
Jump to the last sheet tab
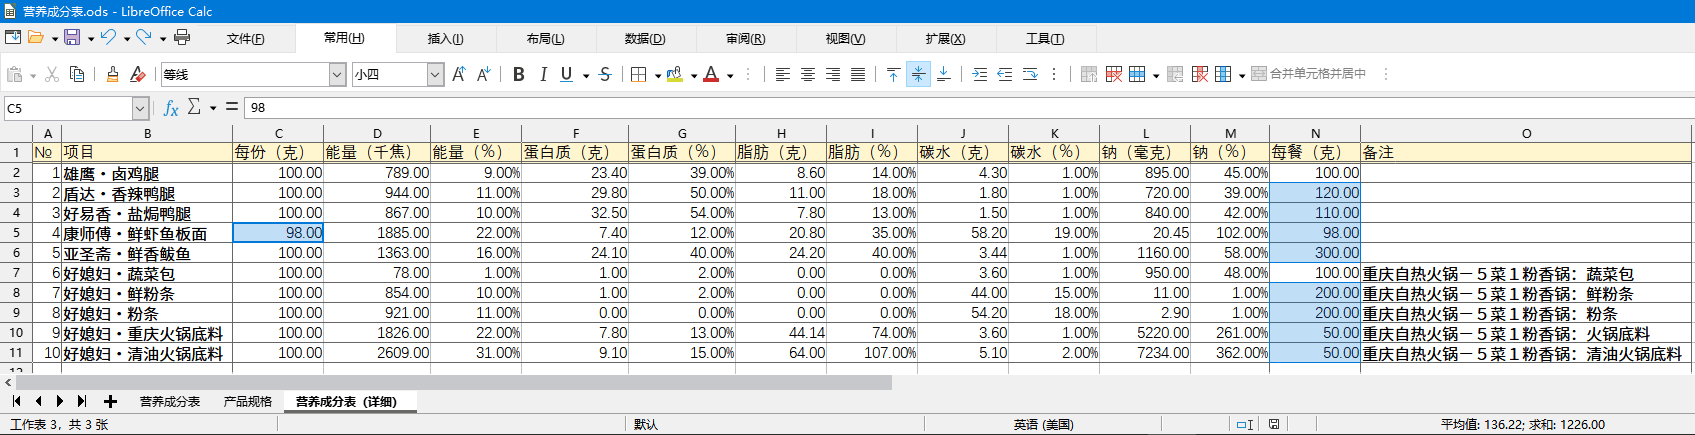pos(82,401)
